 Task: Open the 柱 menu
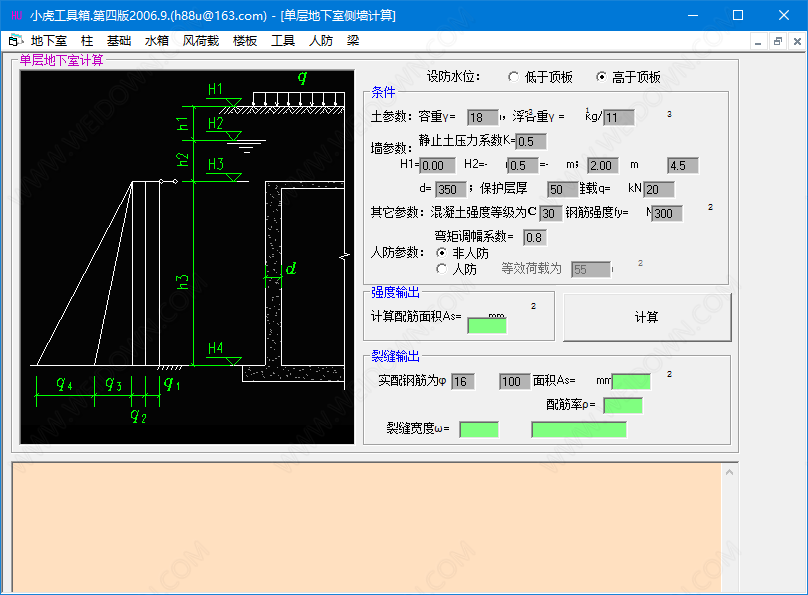tap(87, 41)
